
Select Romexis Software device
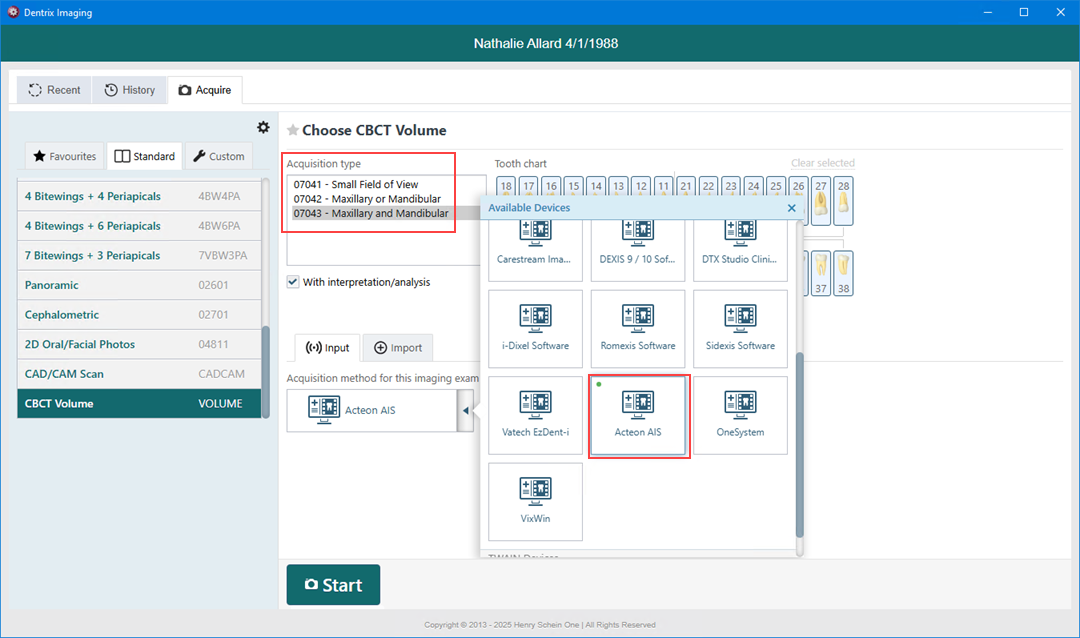(638, 329)
